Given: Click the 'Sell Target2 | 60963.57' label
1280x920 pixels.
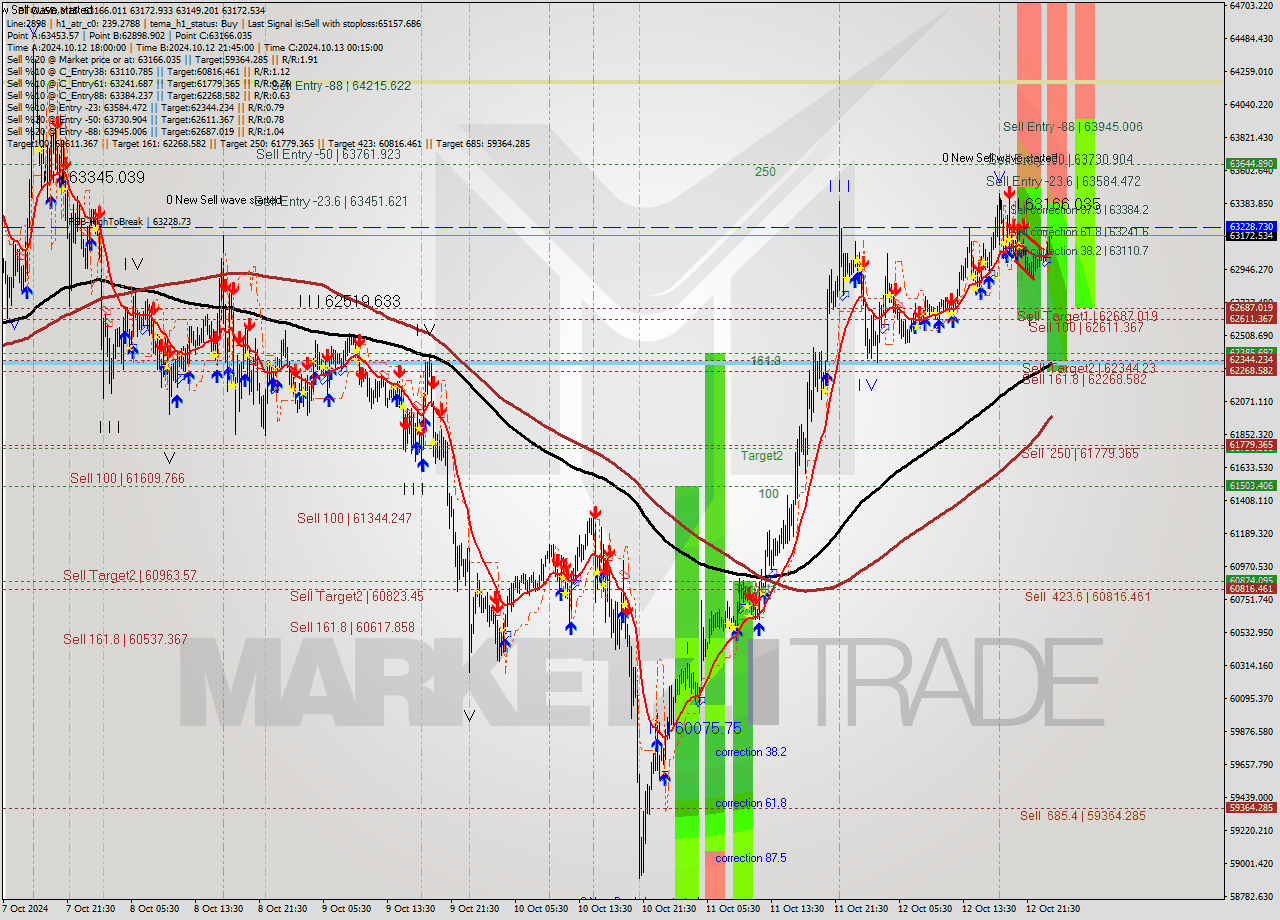Looking at the screenshot, I should (130, 575).
